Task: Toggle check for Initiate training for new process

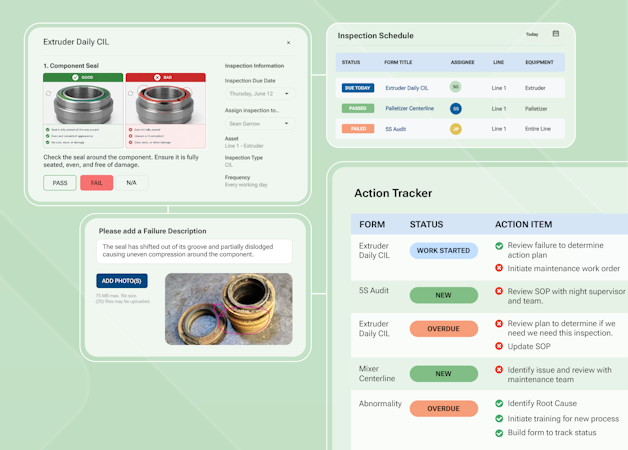Action: click(499, 418)
